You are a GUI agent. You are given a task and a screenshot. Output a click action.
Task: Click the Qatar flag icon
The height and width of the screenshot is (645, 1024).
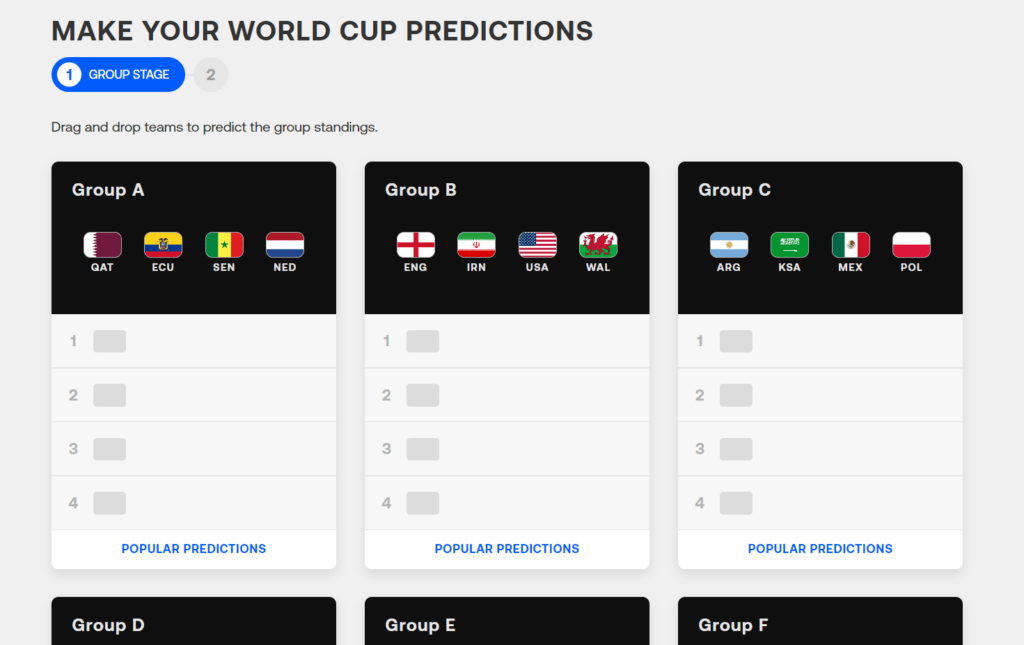click(x=102, y=245)
